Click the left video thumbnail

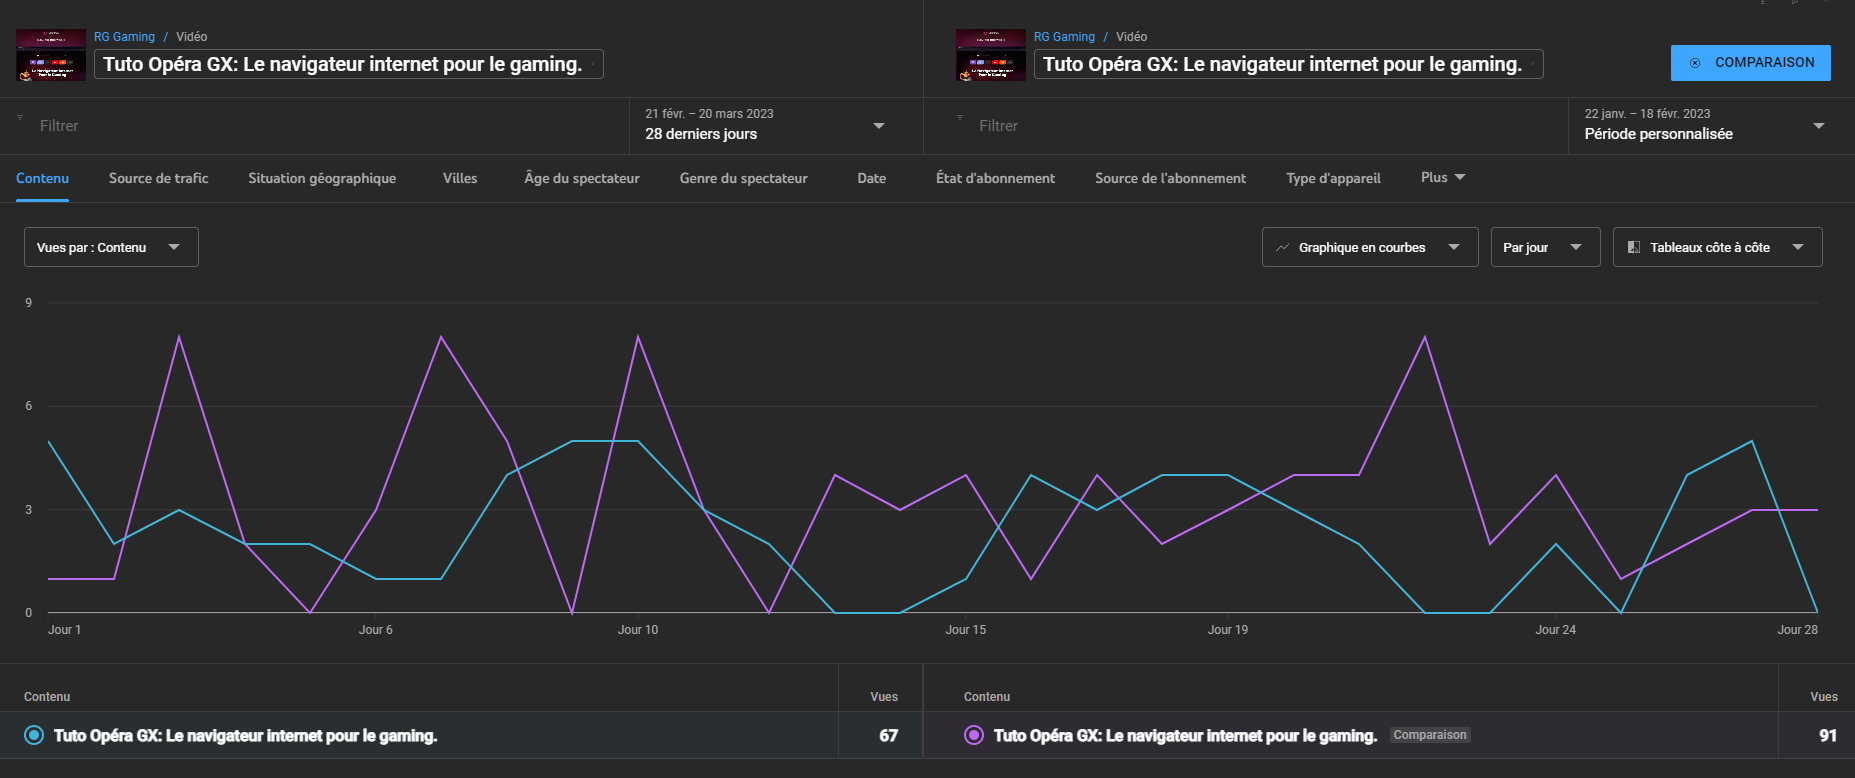(x=51, y=55)
